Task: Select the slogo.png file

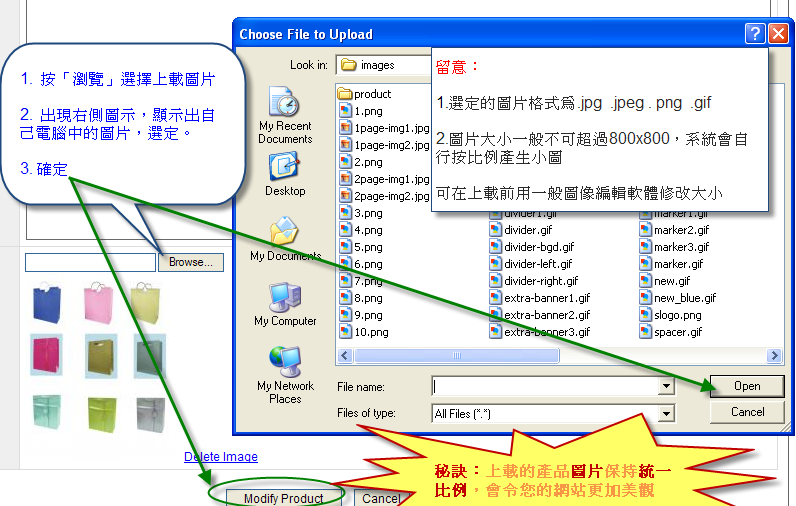Action: [678, 315]
